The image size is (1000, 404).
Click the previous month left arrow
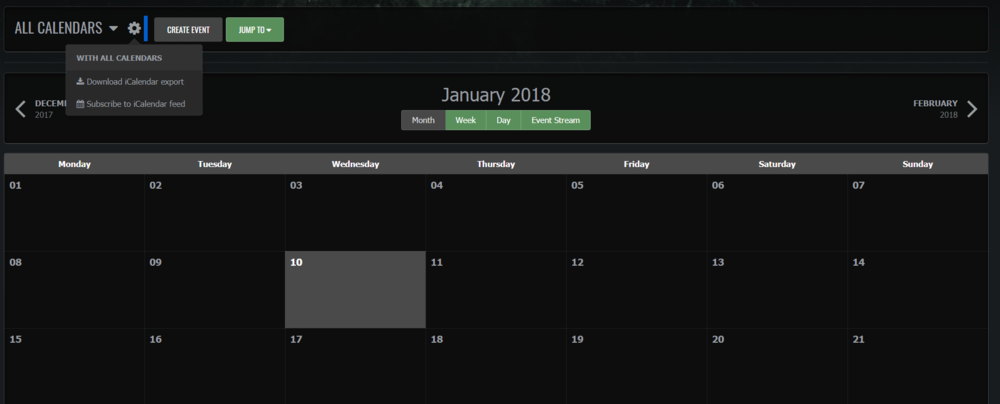point(21,109)
